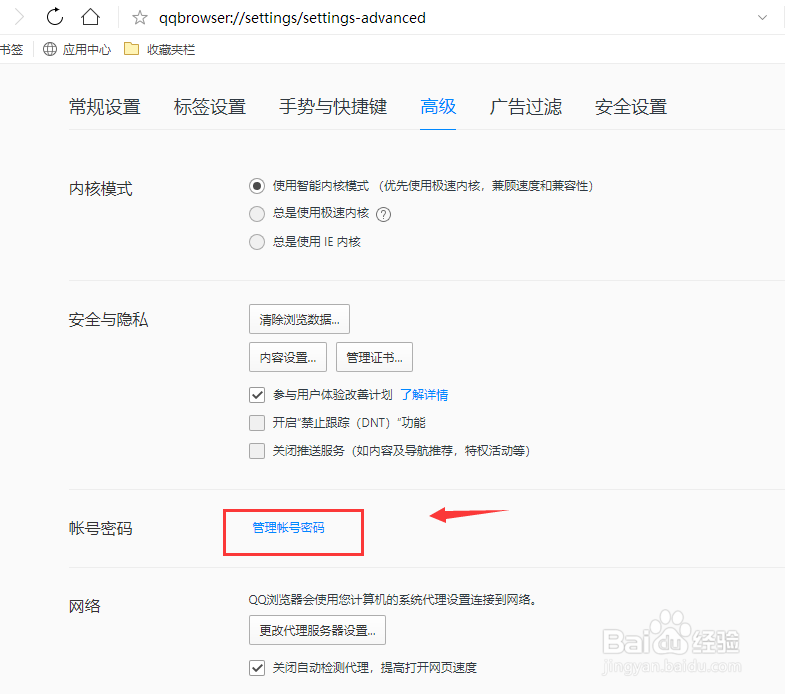
Task: Uncheck 参与用户体验改善计划 checkbox
Action: [257, 395]
